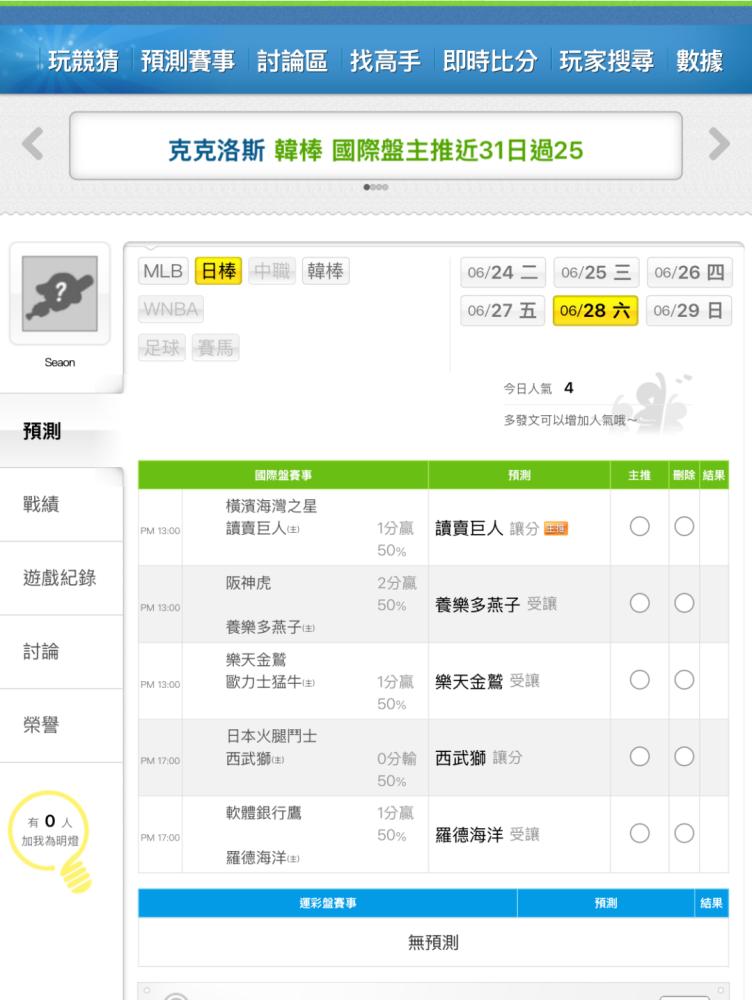Switch to the MLB league tab
Image resolution: width=752 pixels, height=1000 pixels.
163,271
